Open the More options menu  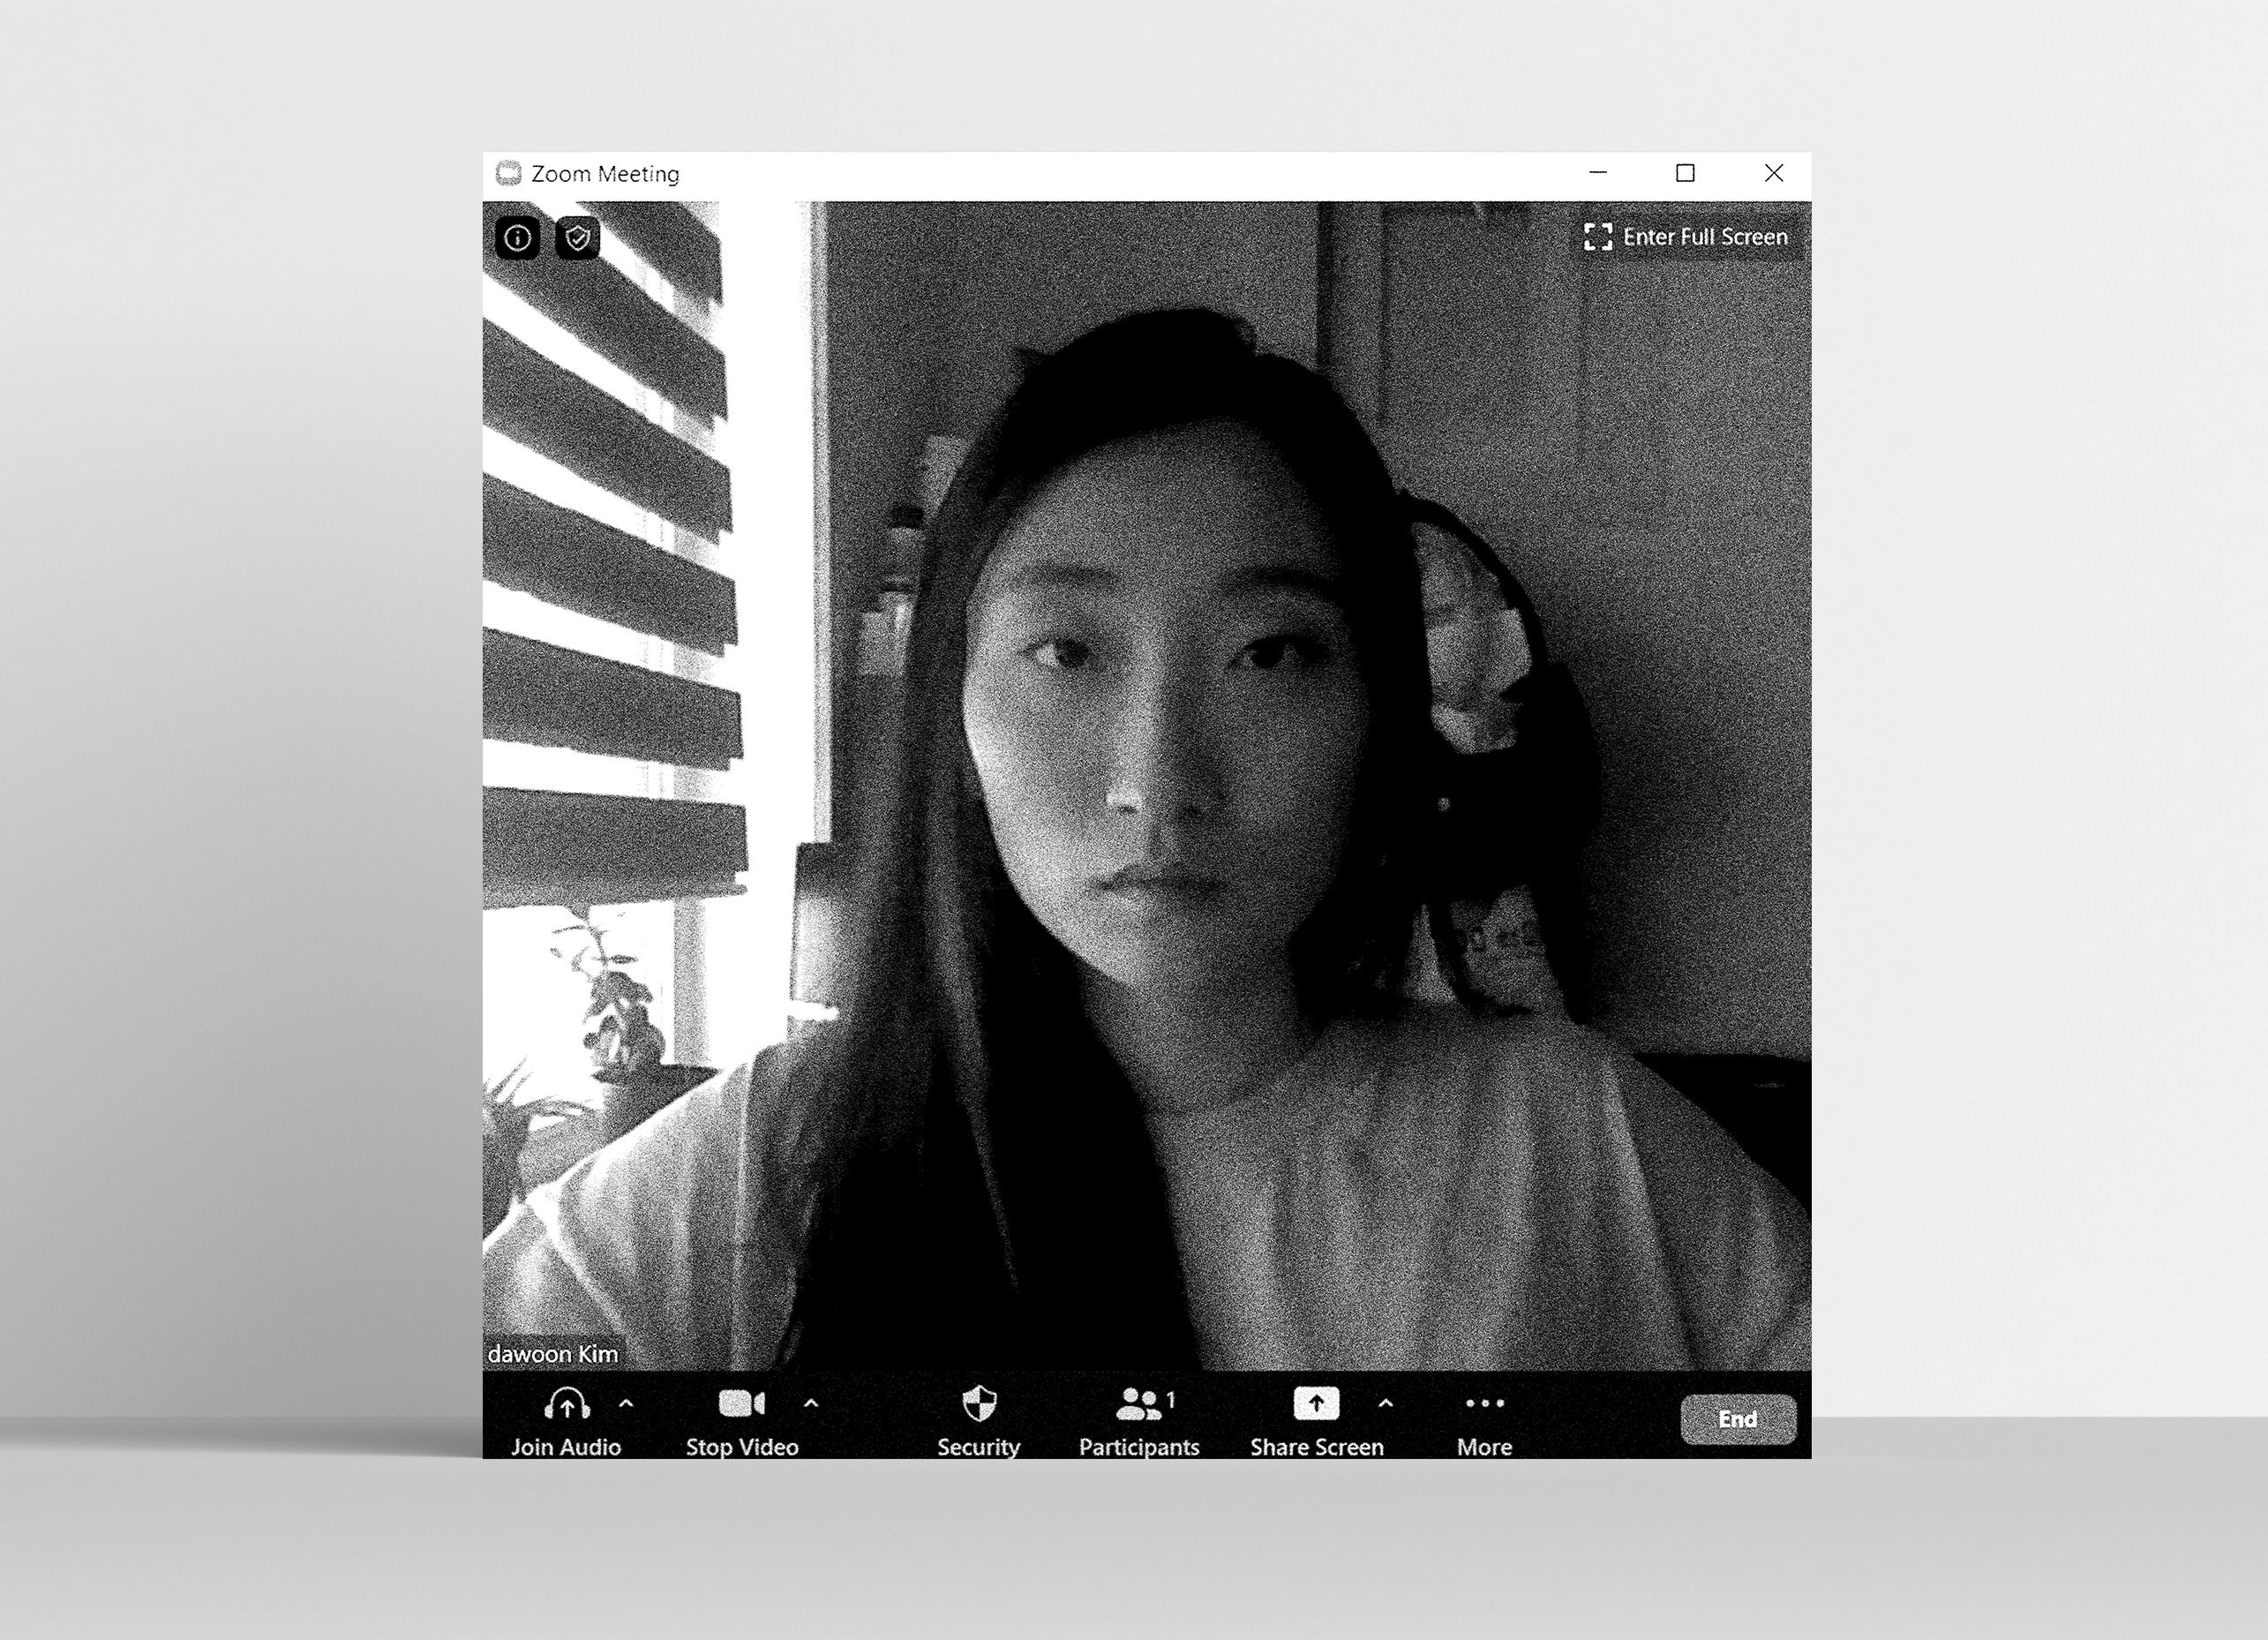coord(1485,1421)
